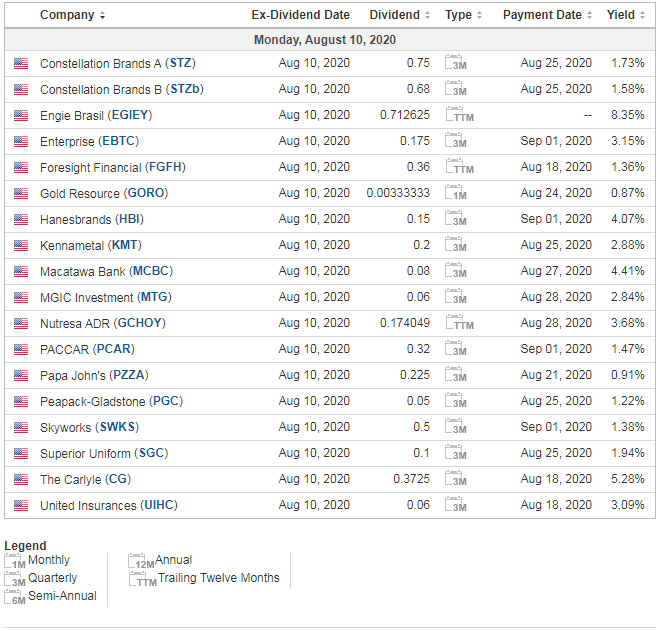This screenshot has height=630, width=659.
Task: Click the Annual 12M legend icon
Action: point(141,561)
